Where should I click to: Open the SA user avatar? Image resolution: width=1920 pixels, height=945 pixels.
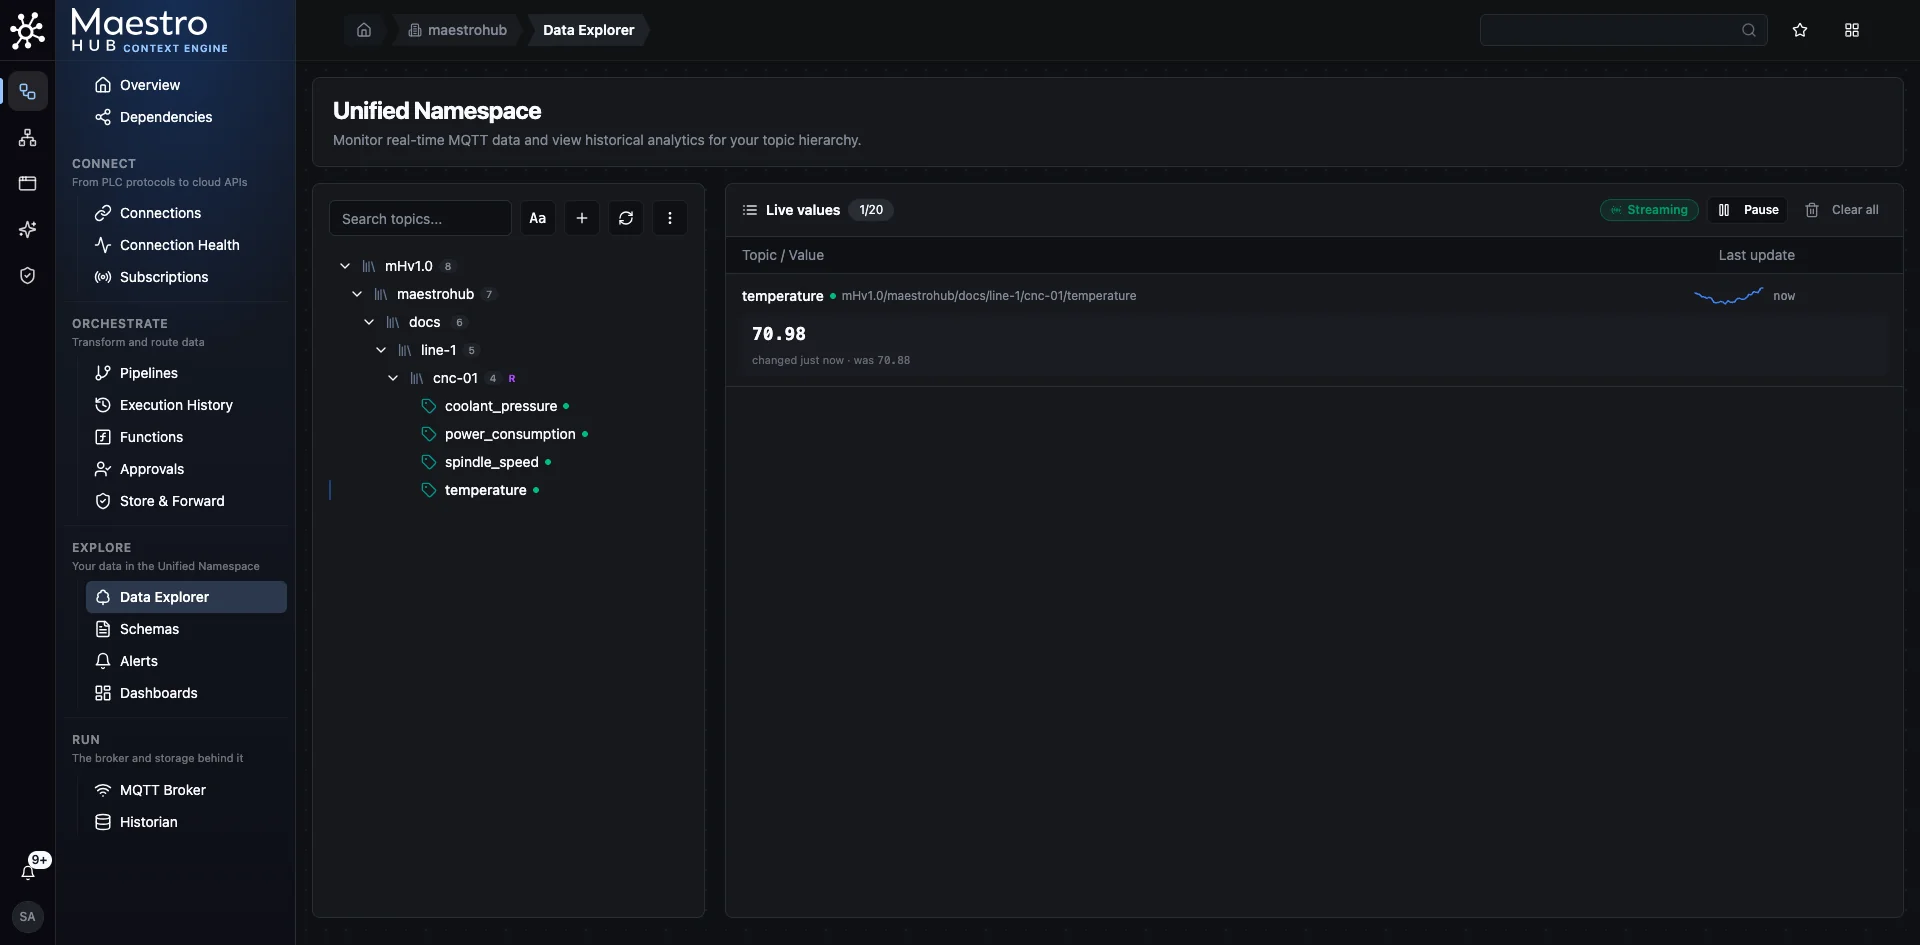click(27, 917)
